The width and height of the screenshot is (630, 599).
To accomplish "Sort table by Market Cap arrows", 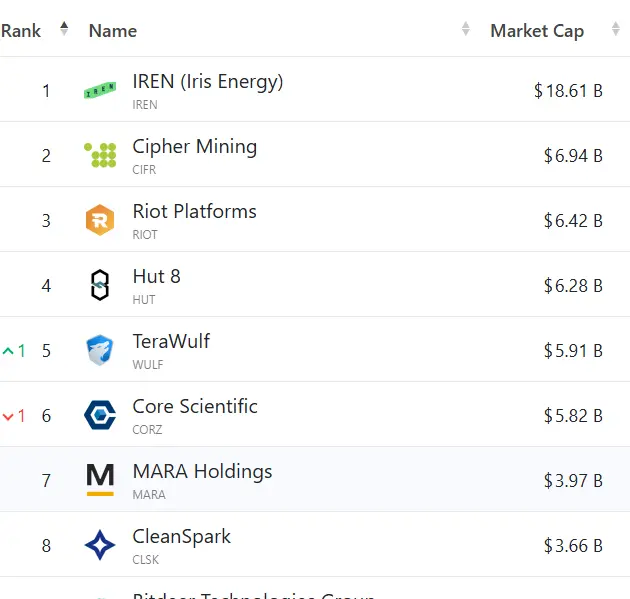I will click(616, 30).
